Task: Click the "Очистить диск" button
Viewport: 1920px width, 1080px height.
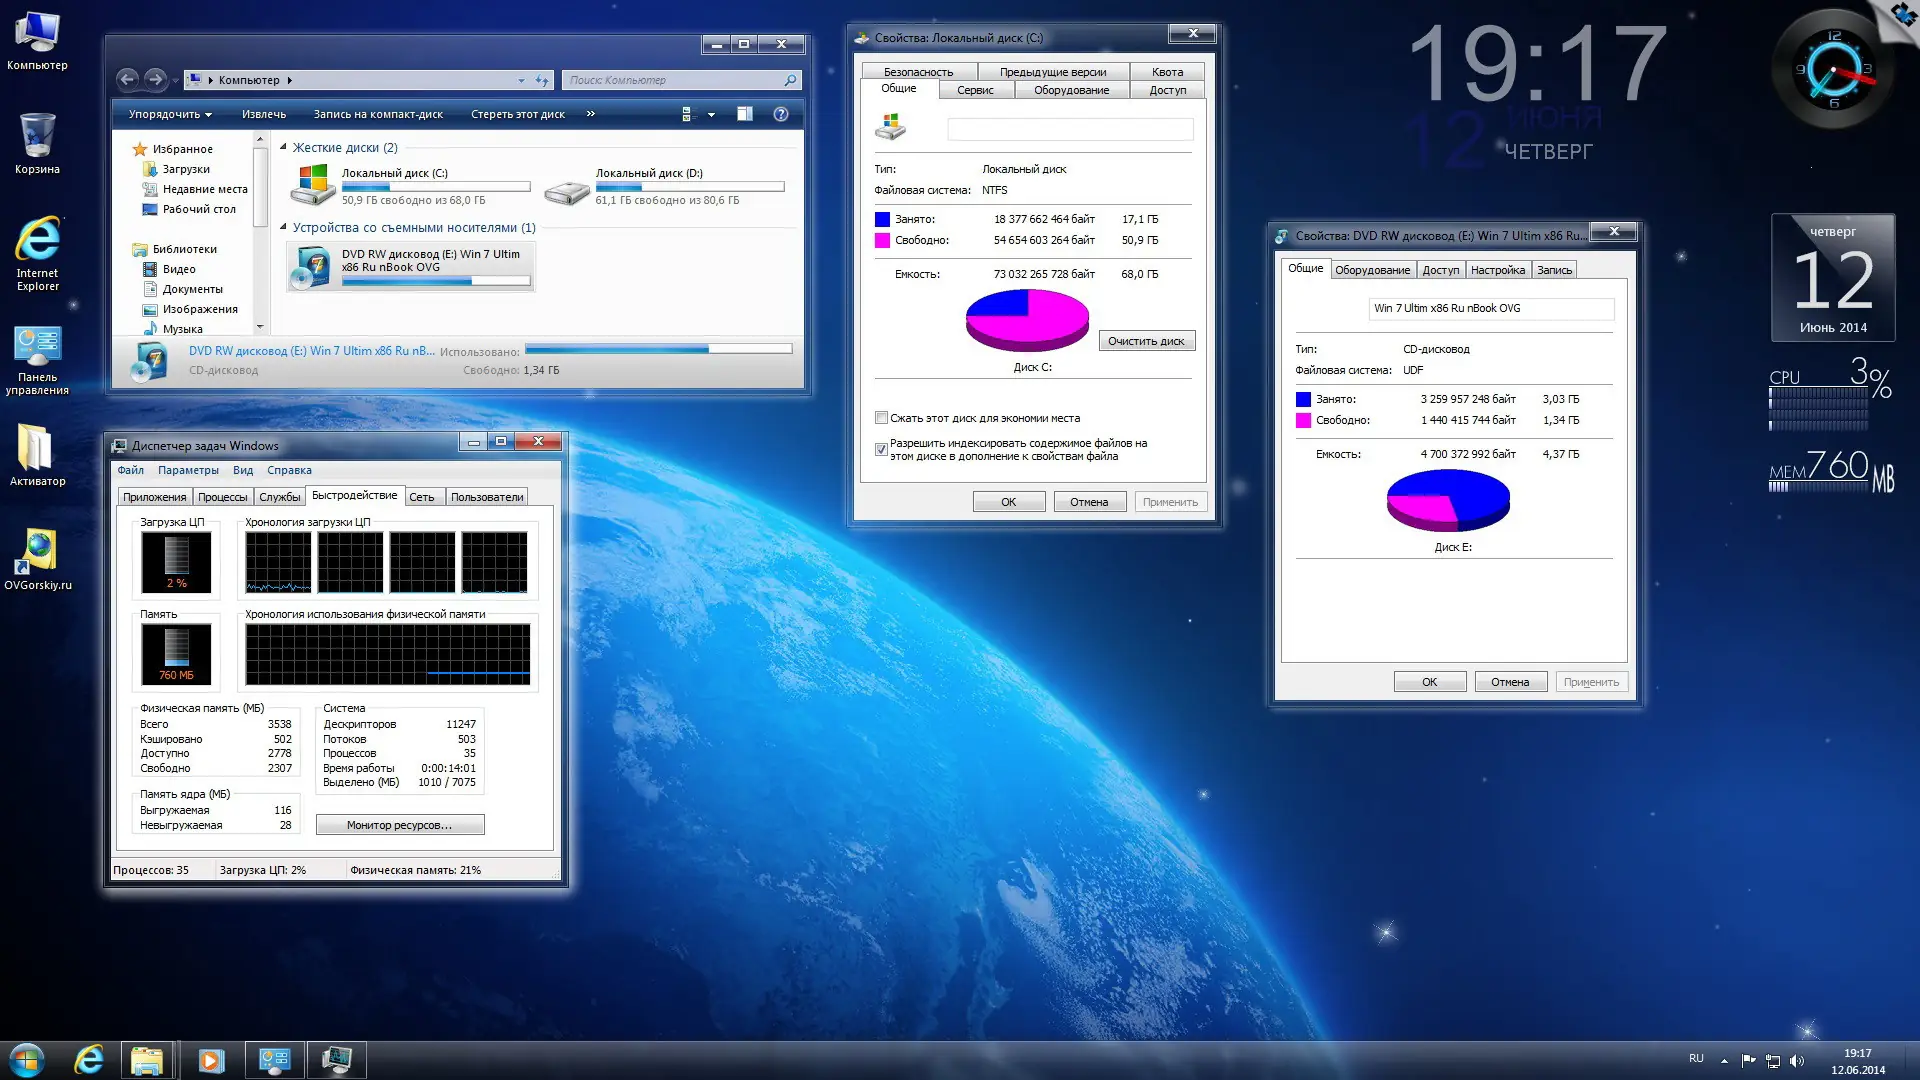Action: tap(1146, 341)
